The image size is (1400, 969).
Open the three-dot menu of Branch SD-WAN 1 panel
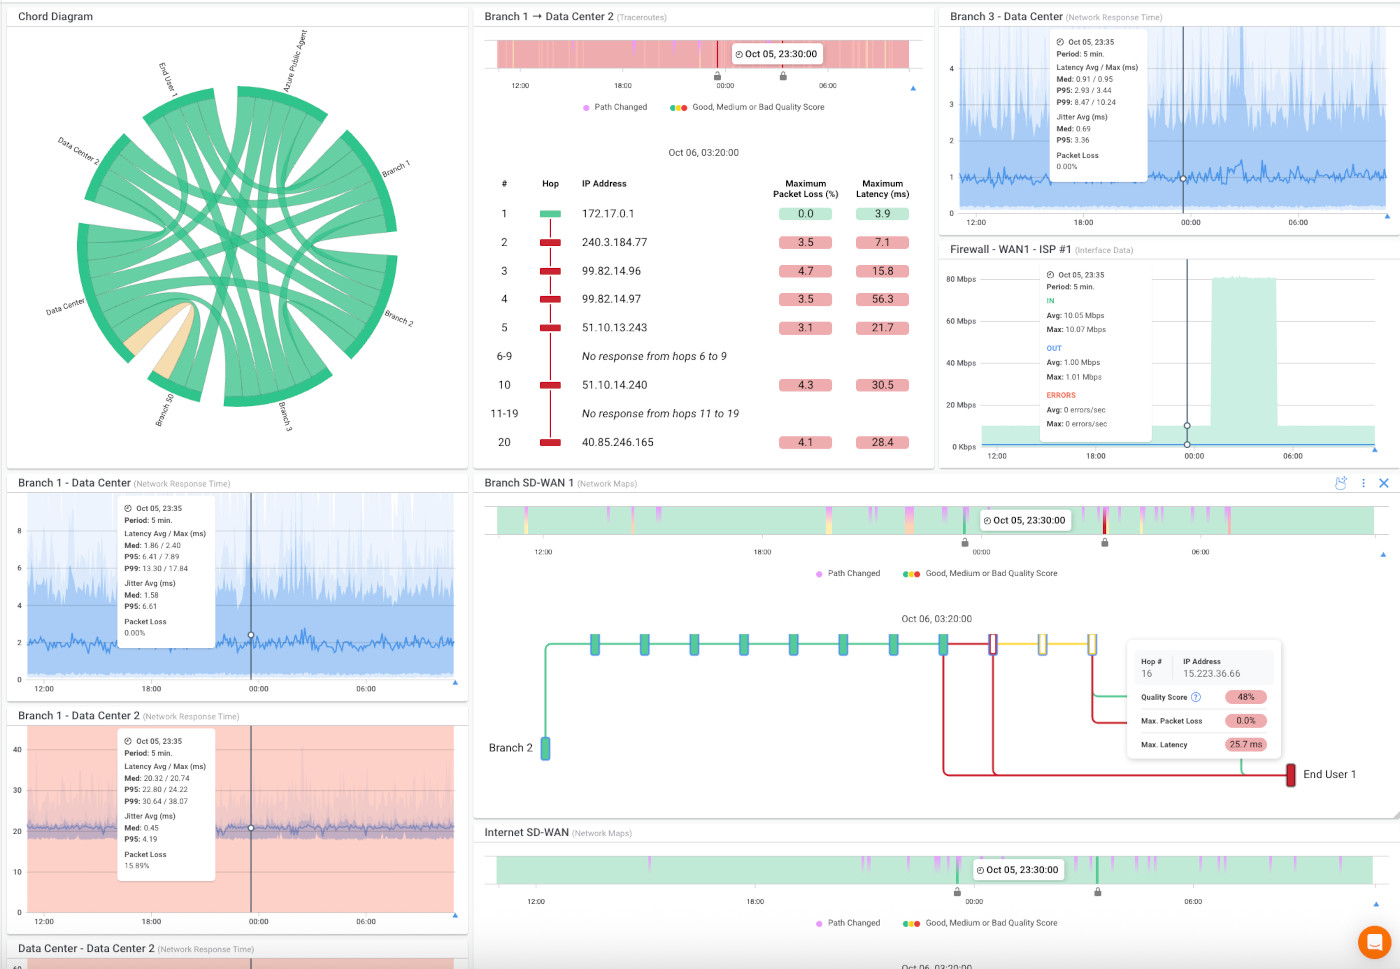point(1363,483)
